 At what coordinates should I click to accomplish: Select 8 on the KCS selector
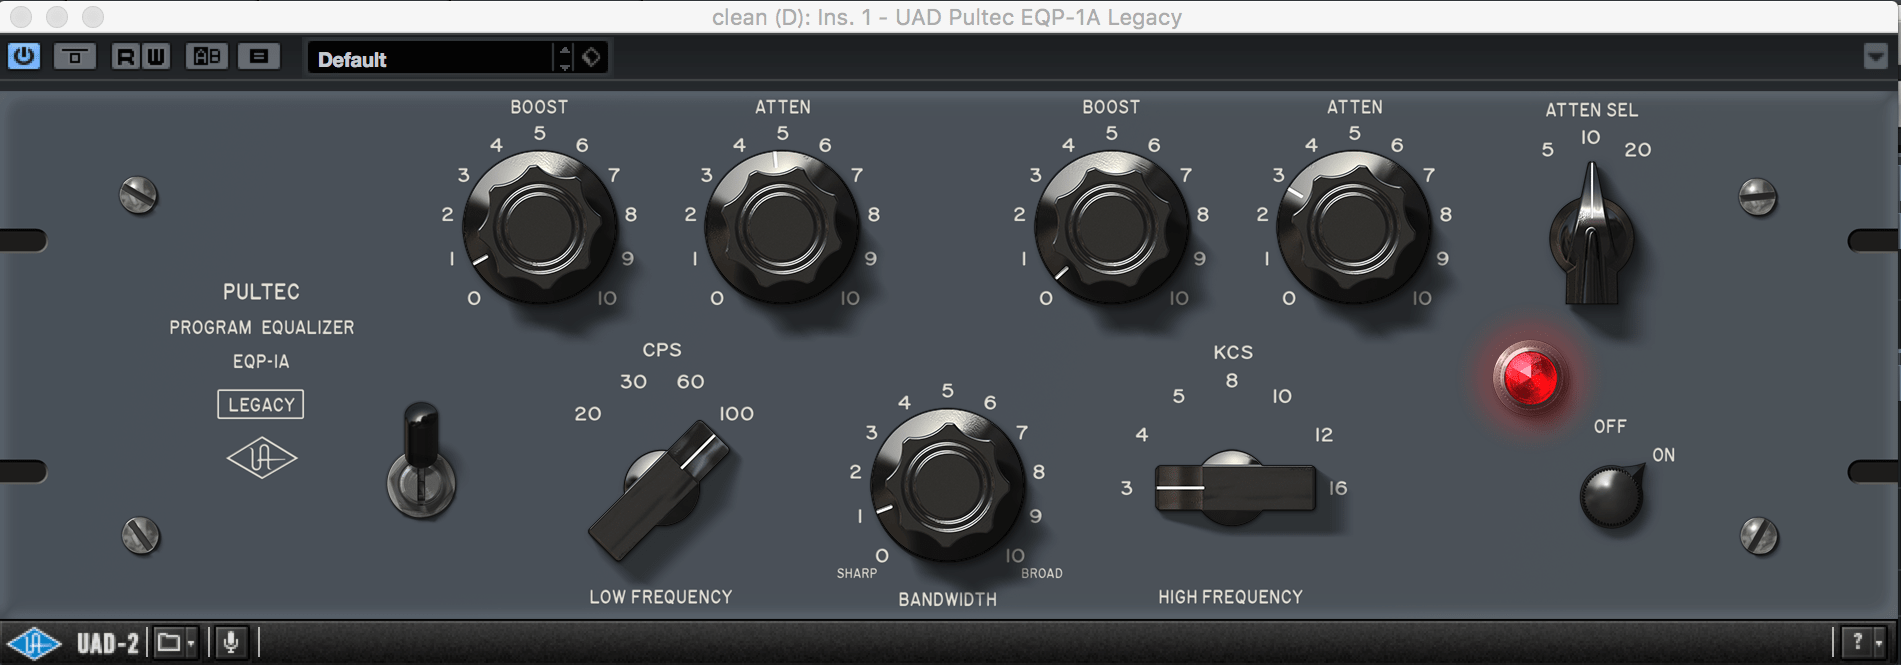(x=1232, y=381)
